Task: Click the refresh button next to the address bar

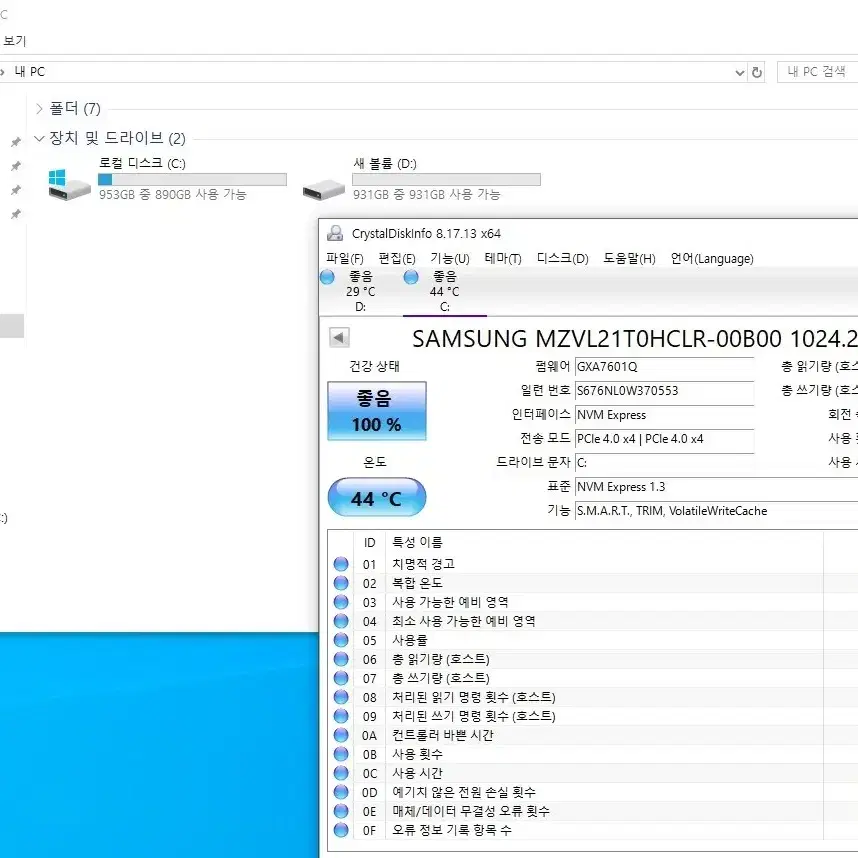Action: 757,72
